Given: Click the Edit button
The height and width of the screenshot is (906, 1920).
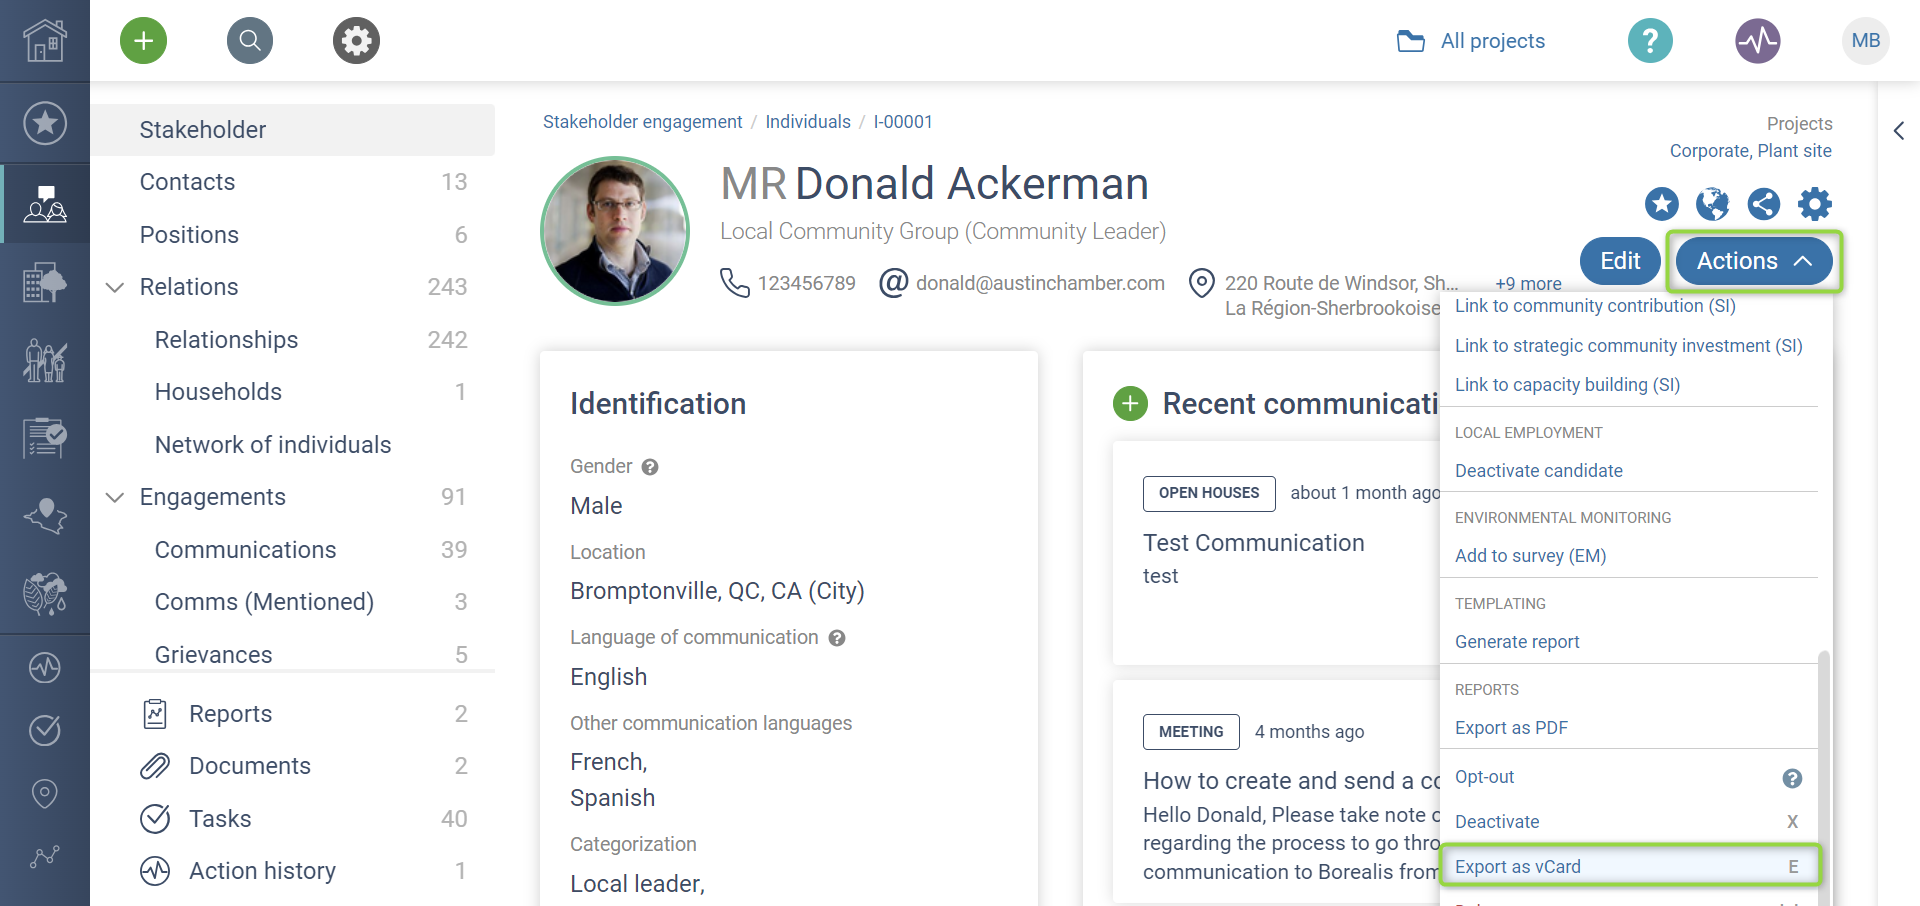Looking at the screenshot, I should click(x=1620, y=261).
